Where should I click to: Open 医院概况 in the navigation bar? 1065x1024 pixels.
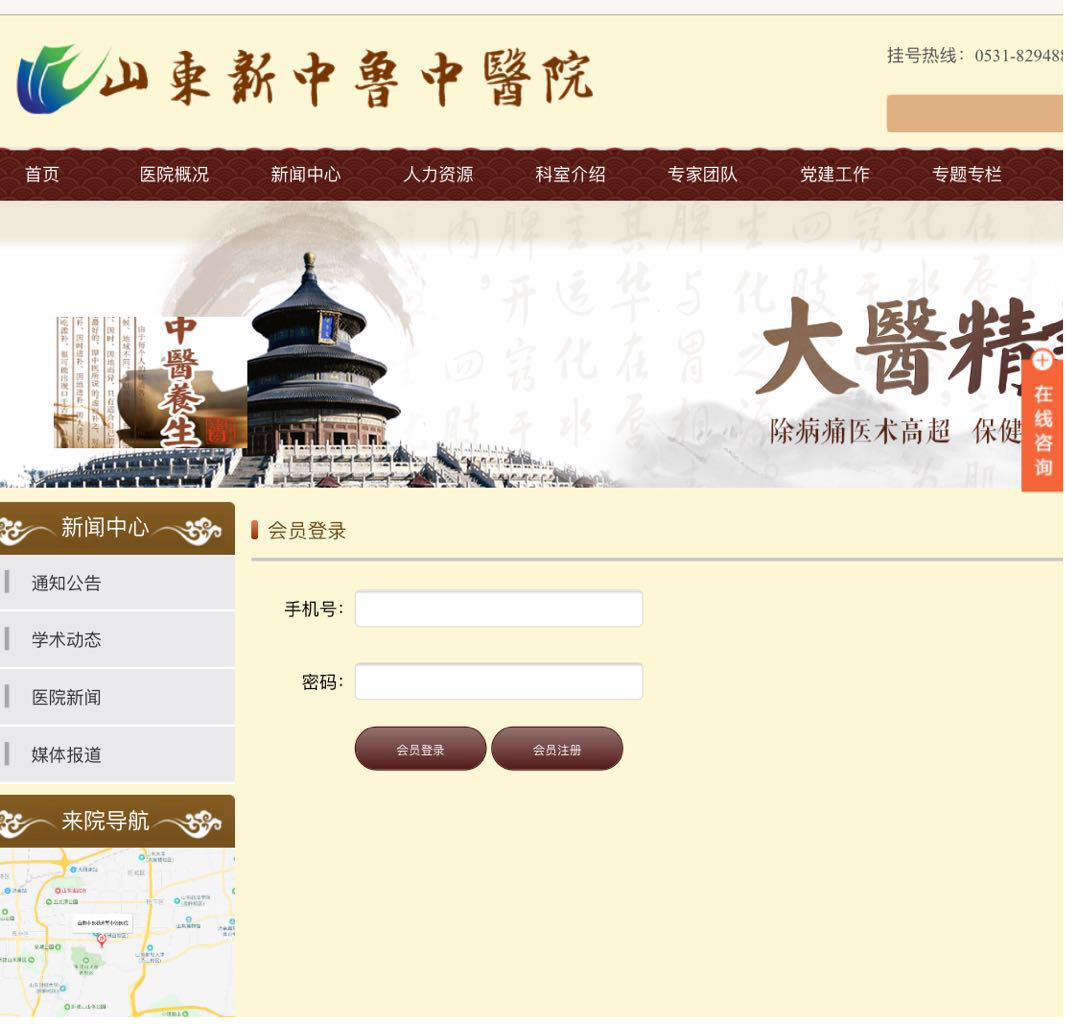(174, 174)
